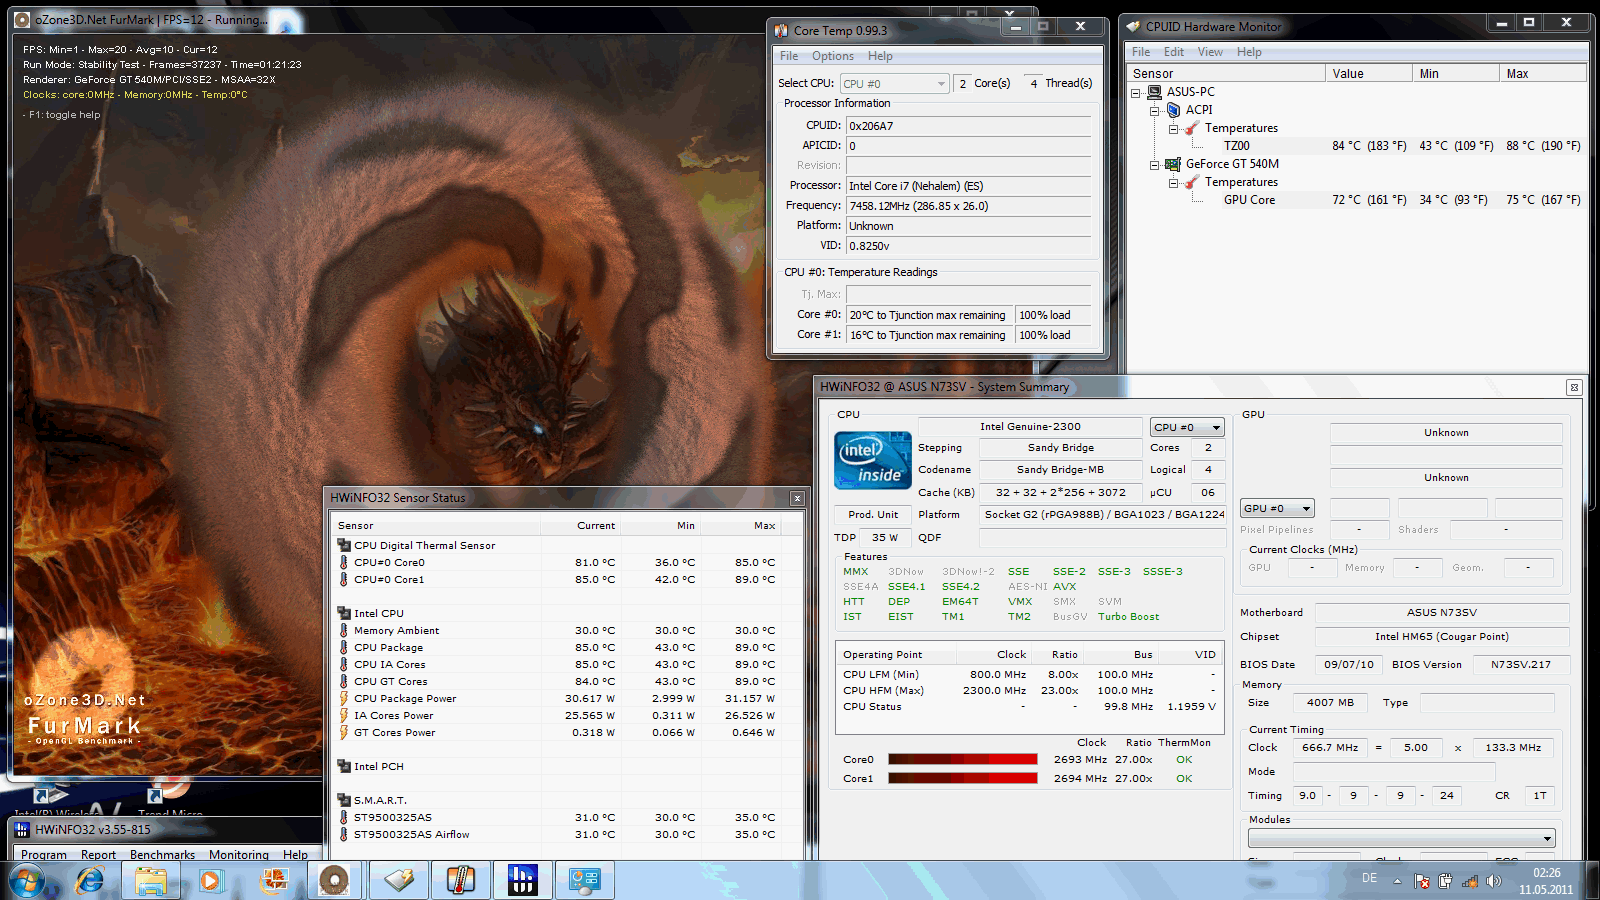
Task: Open HWiNFO32 Report menu
Action: tap(98, 855)
